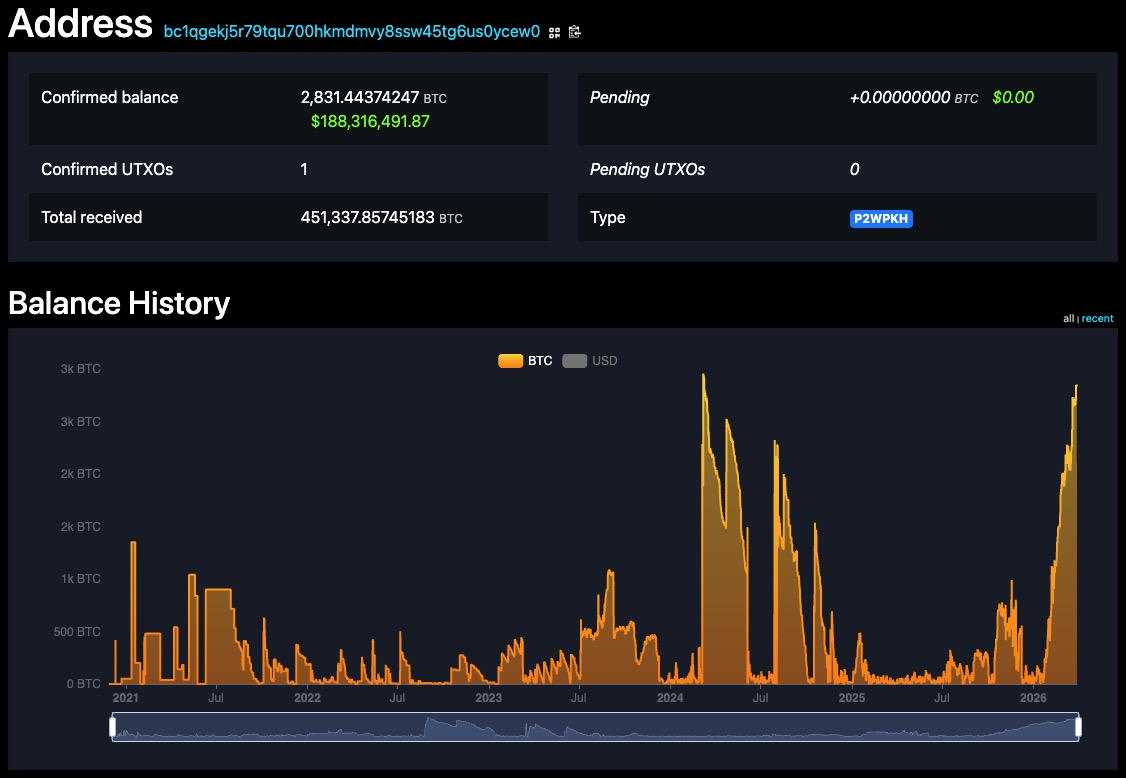Click the early 2024 balance peak

click(704, 376)
